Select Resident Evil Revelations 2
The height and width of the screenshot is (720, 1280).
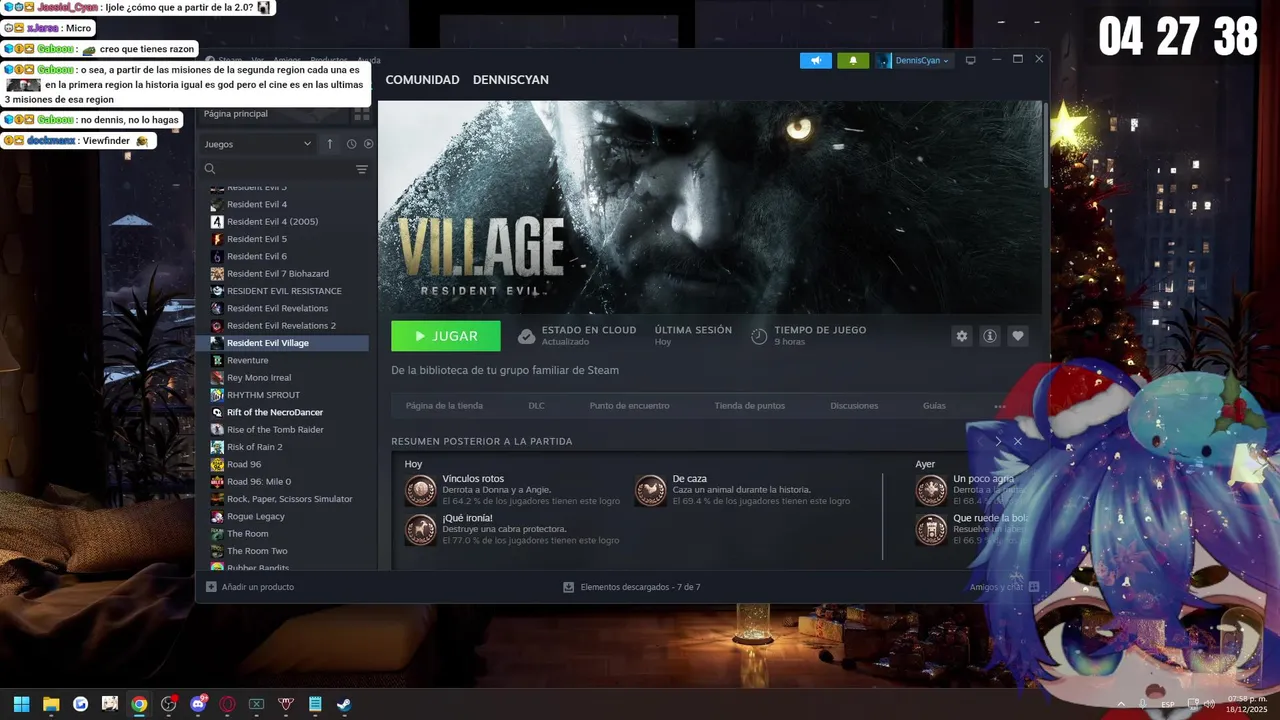281,325
